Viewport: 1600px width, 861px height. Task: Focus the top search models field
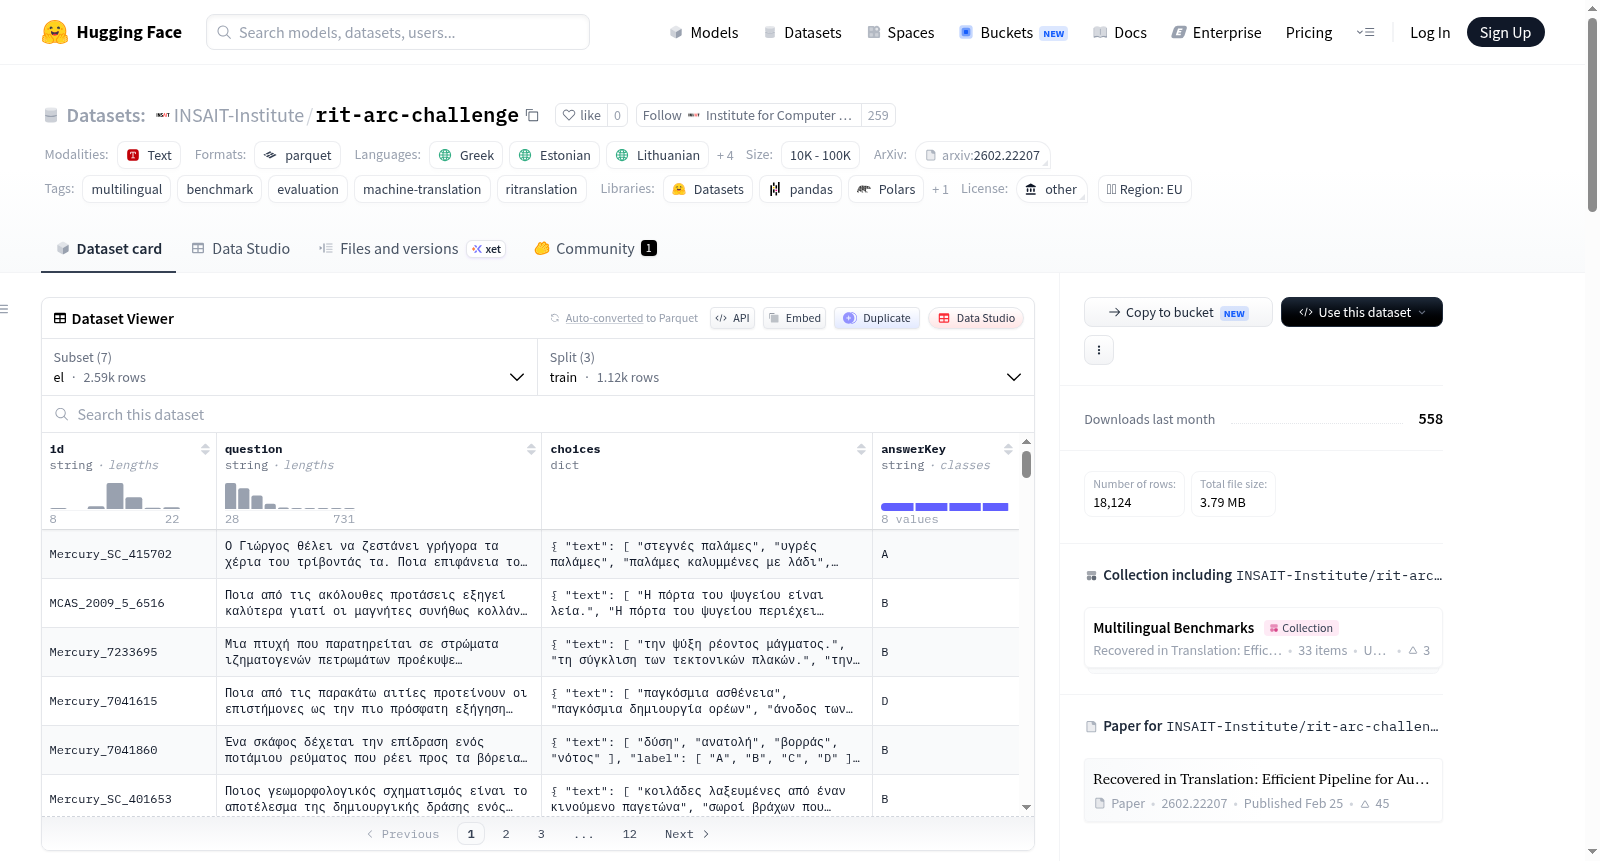pyautogui.click(x=398, y=32)
